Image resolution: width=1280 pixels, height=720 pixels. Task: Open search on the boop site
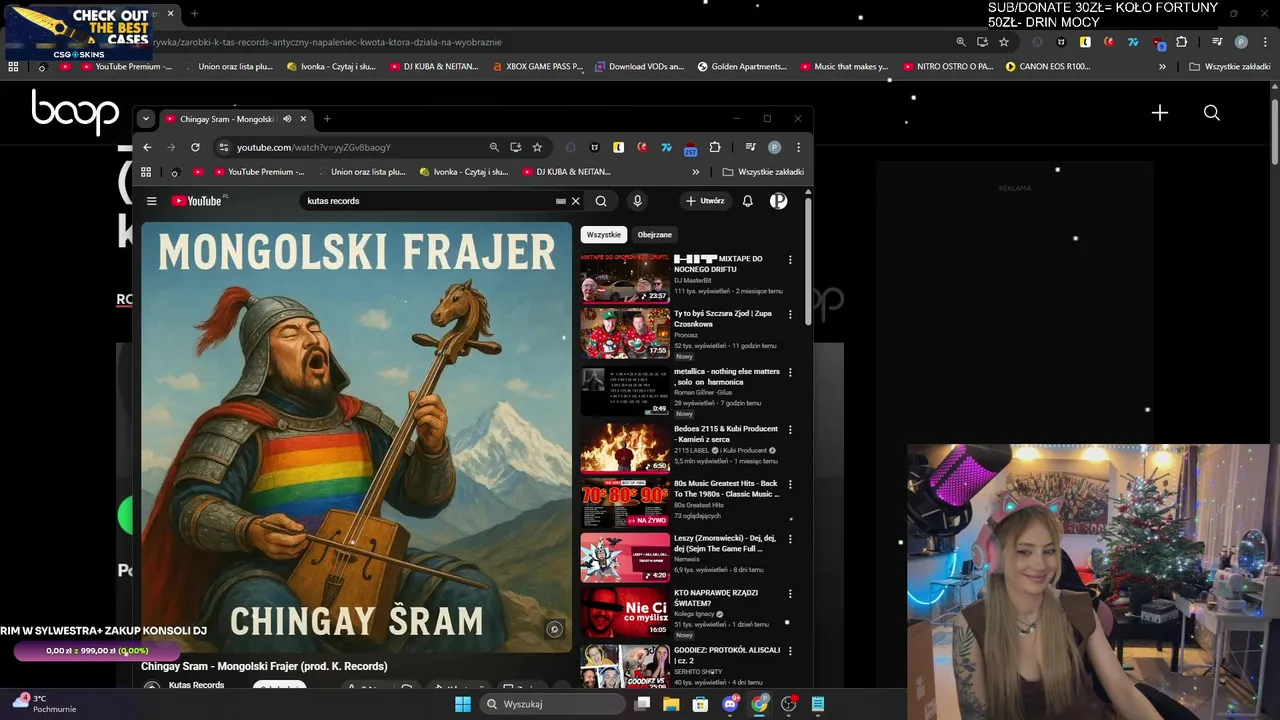[1212, 113]
